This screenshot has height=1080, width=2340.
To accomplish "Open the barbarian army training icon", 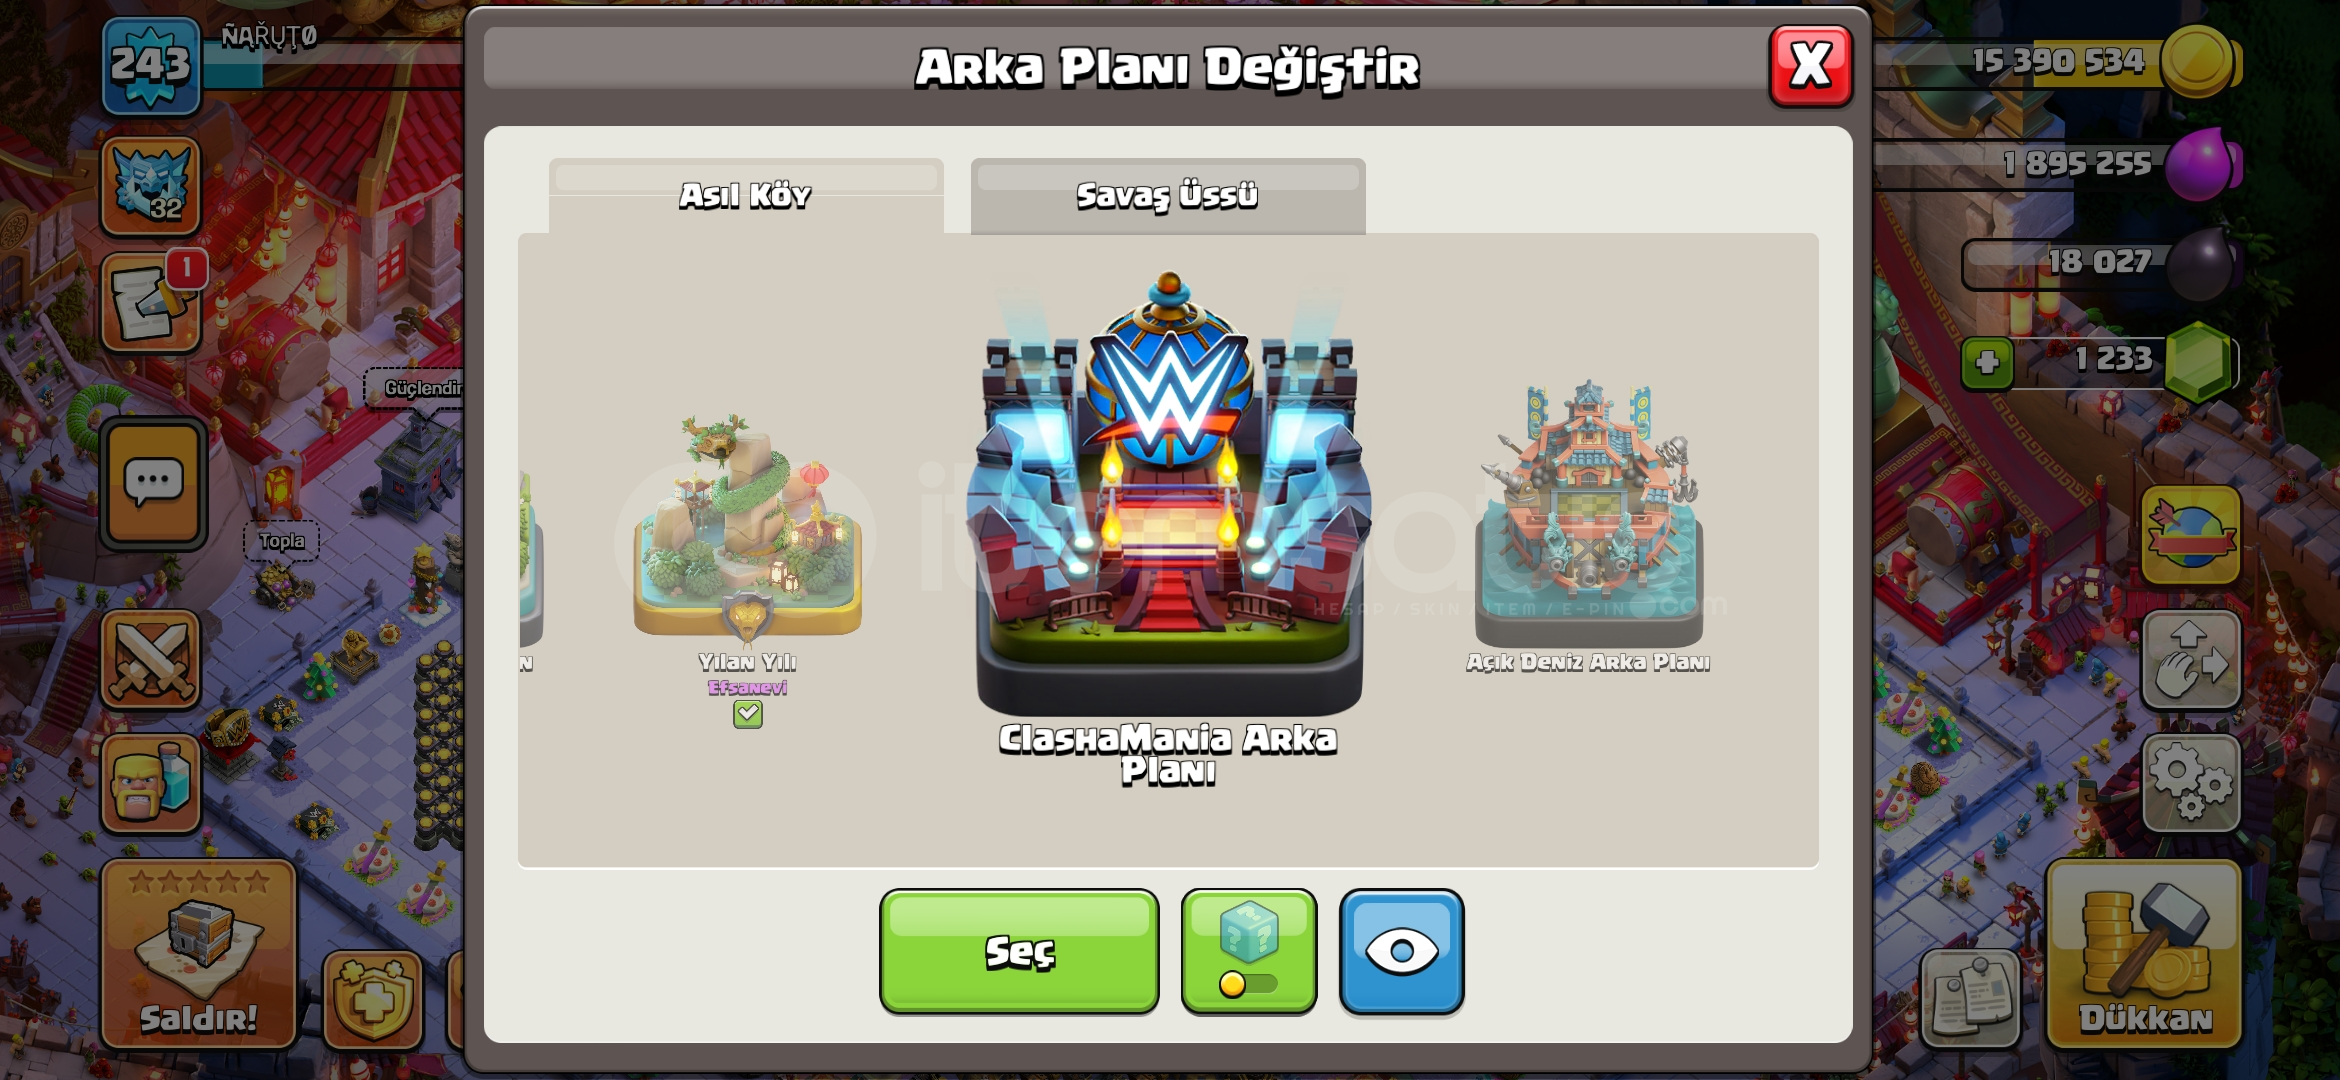I will click(151, 783).
